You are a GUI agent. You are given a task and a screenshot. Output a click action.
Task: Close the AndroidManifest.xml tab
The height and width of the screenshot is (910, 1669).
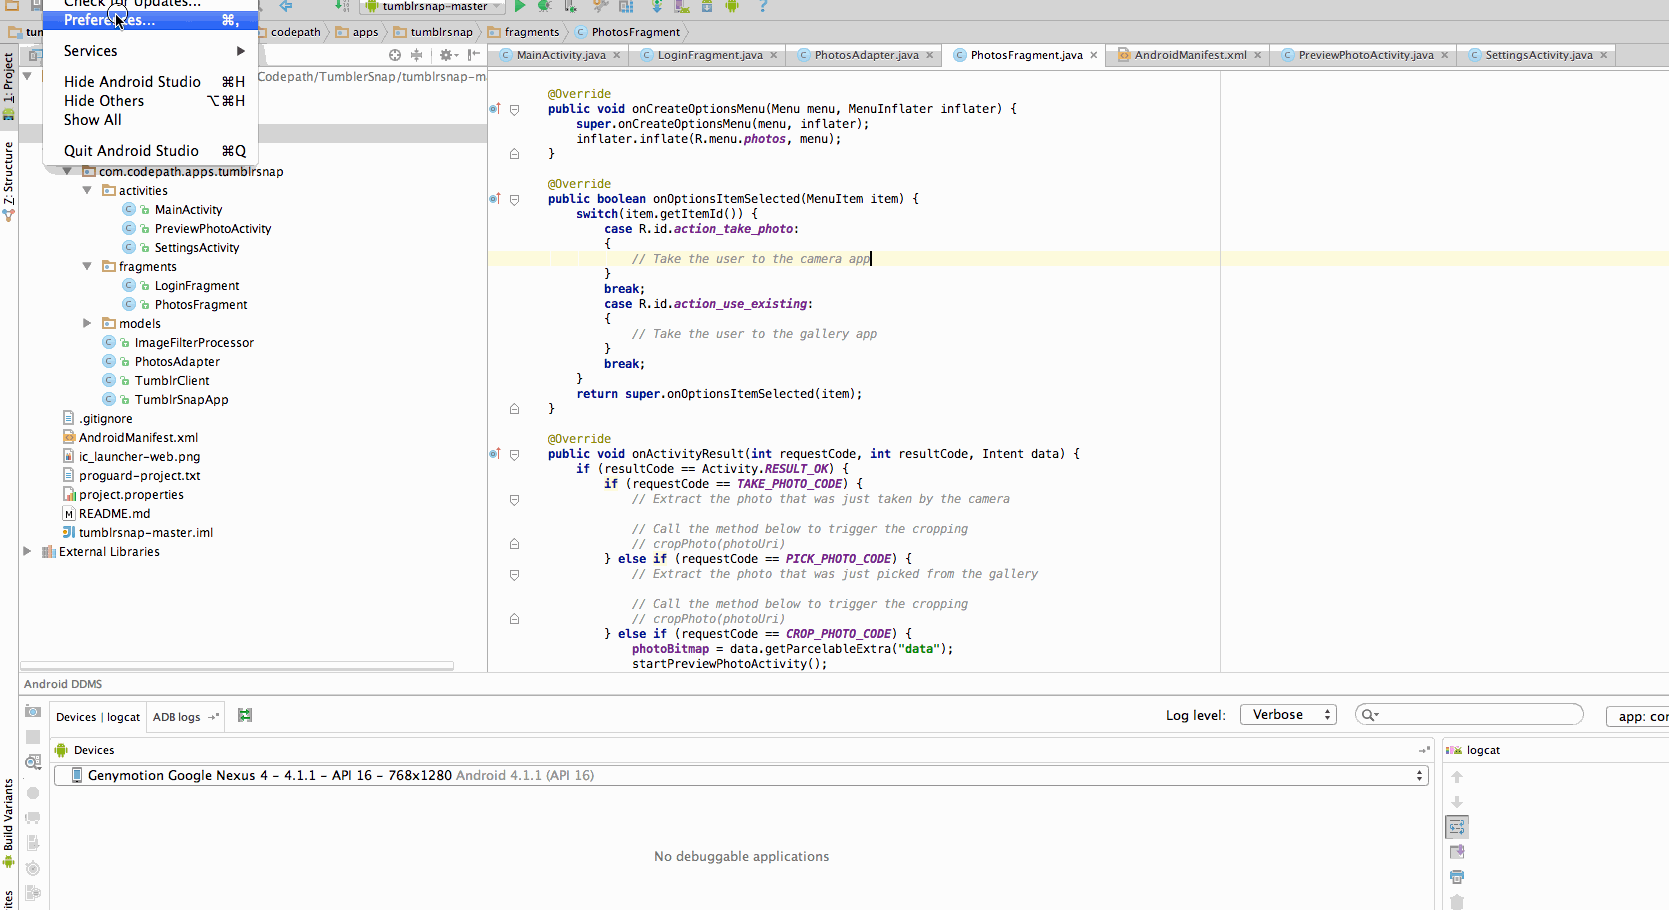point(1257,55)
